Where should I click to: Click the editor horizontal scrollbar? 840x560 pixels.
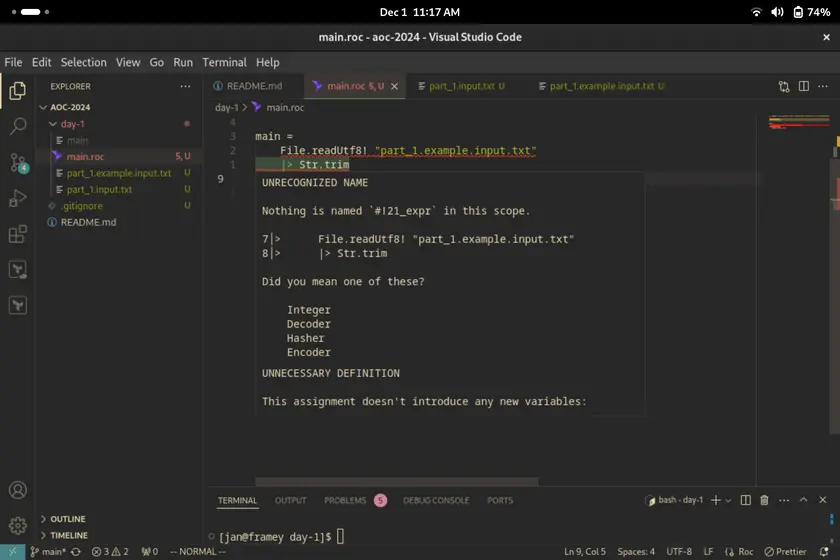(397, 482)
